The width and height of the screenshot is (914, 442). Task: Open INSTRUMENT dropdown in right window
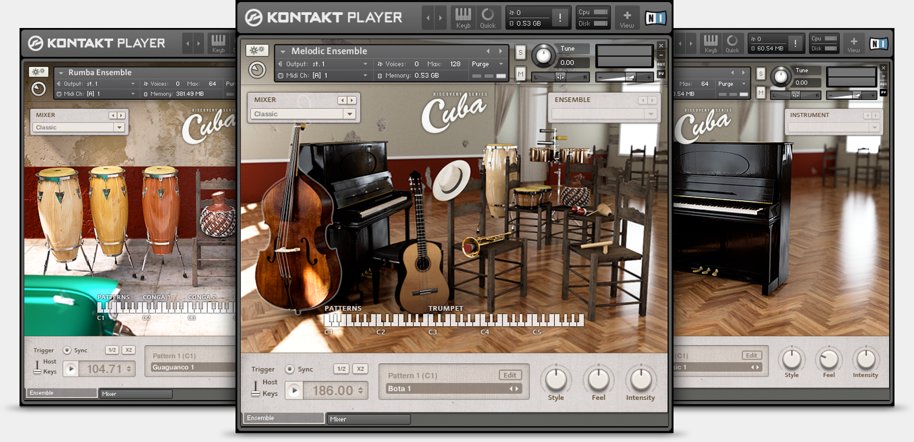833,127
